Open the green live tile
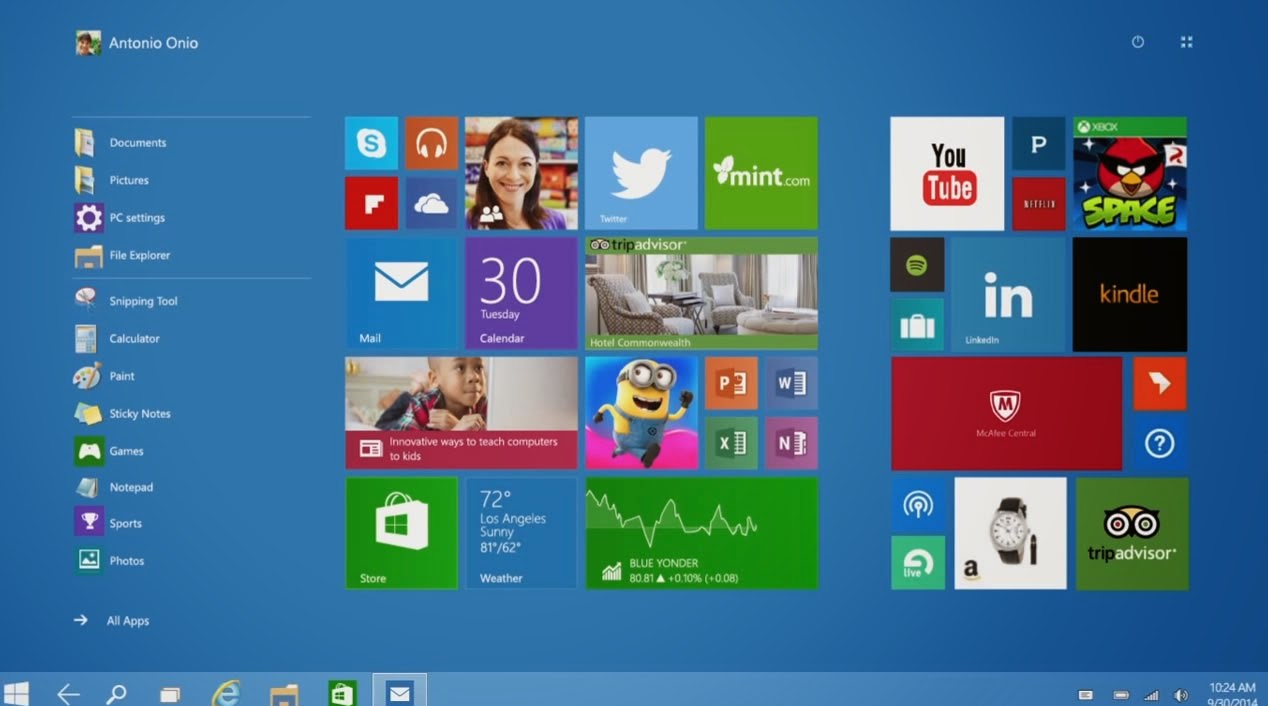Image resolution: width=1268 pixels, height=706 pixels. point(918,563)
